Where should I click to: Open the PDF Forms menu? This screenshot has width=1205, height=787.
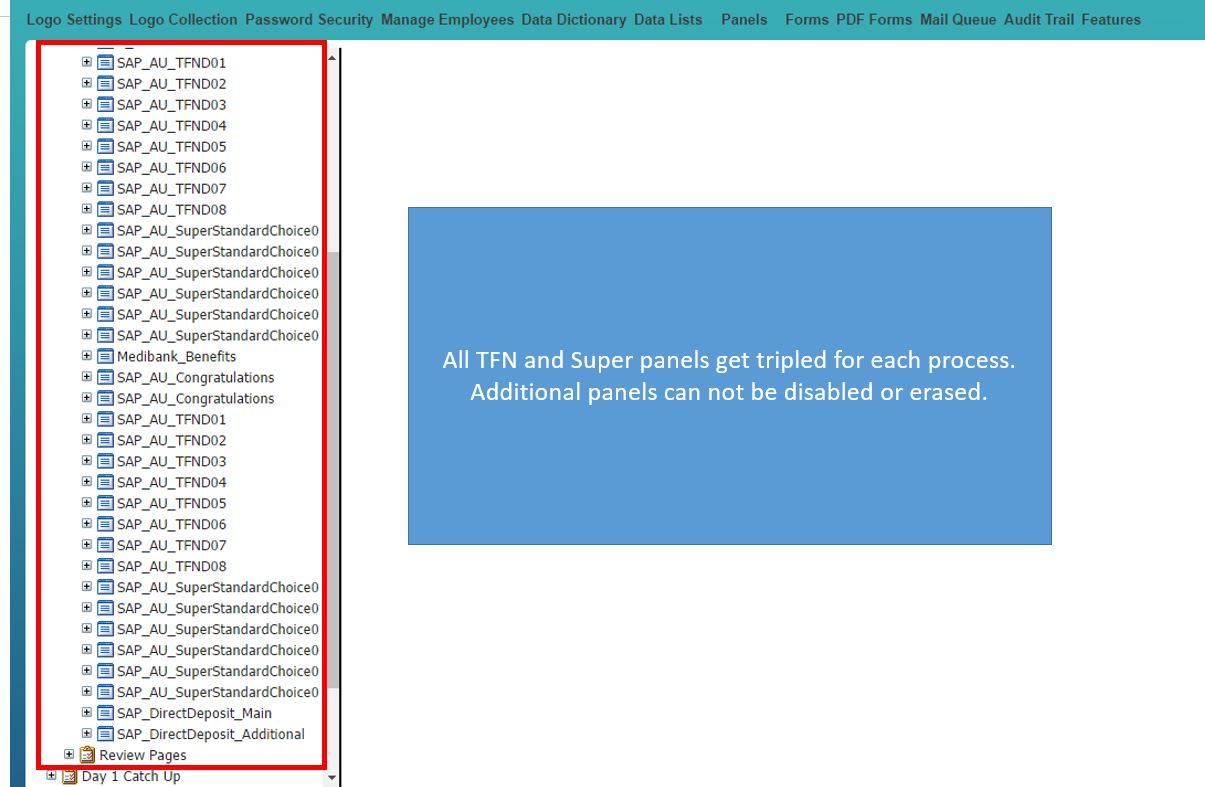(x=874, y=19)
